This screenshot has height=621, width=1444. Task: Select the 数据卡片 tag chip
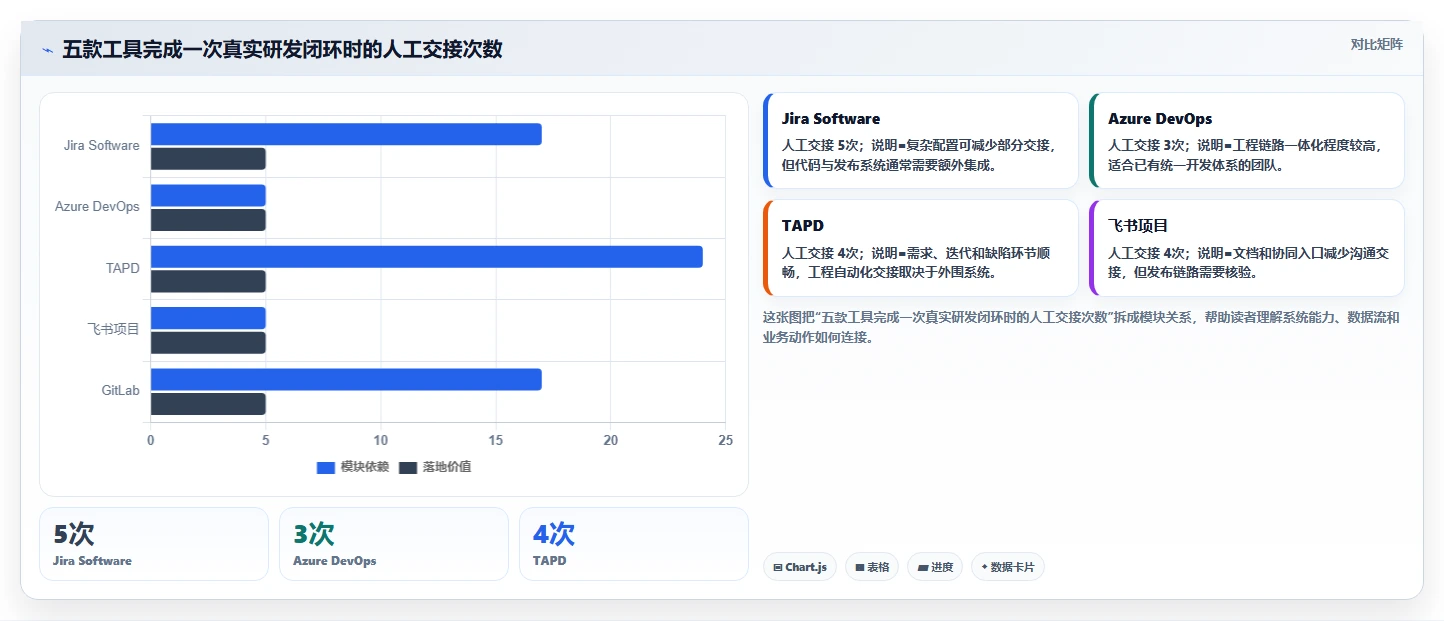1007,567
